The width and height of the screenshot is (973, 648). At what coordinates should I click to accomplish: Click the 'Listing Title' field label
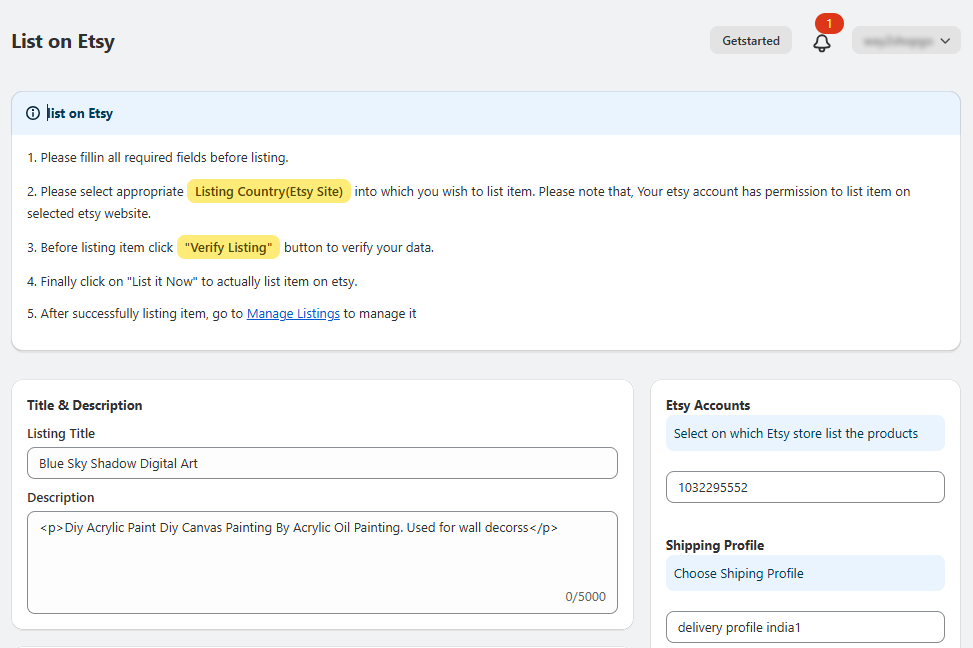click(x=61, y=433)
